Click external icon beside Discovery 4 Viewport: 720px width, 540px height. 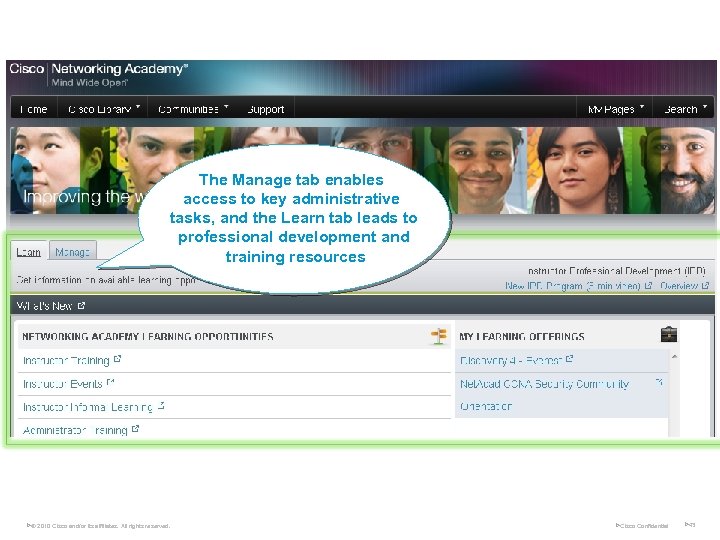coord(569,359)
